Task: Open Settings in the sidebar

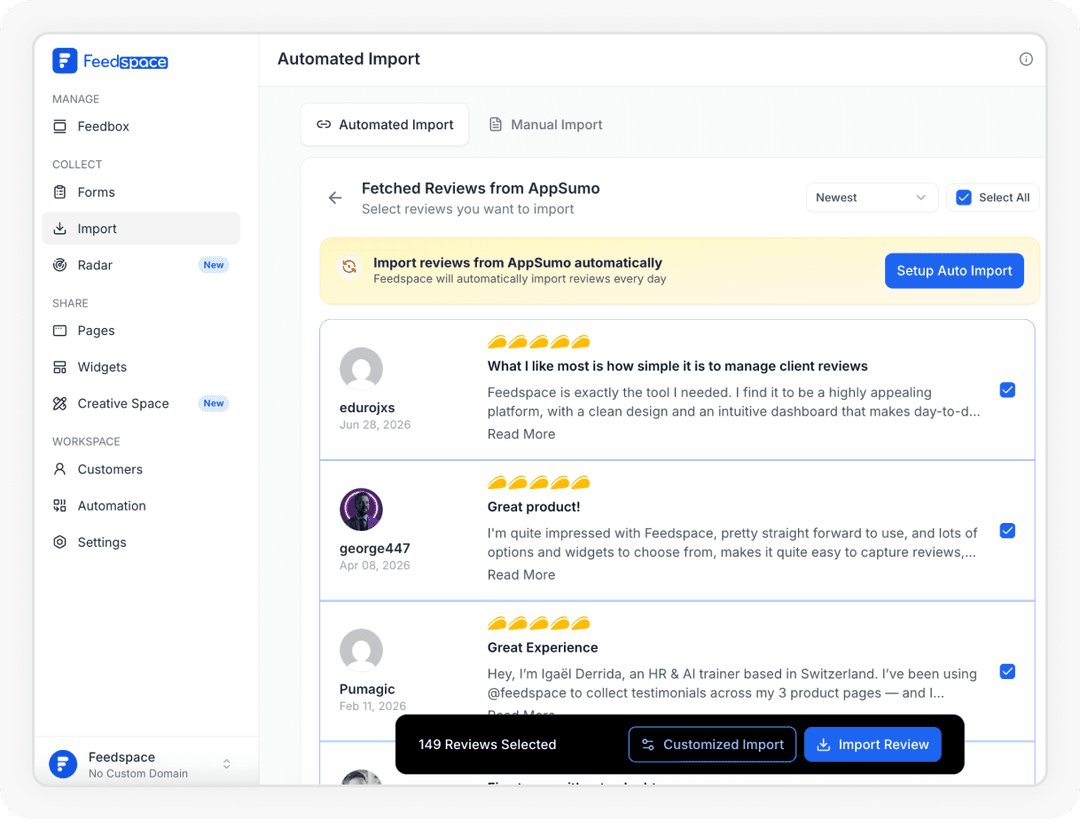Action: pyautogui.click(x=141, y=542)
